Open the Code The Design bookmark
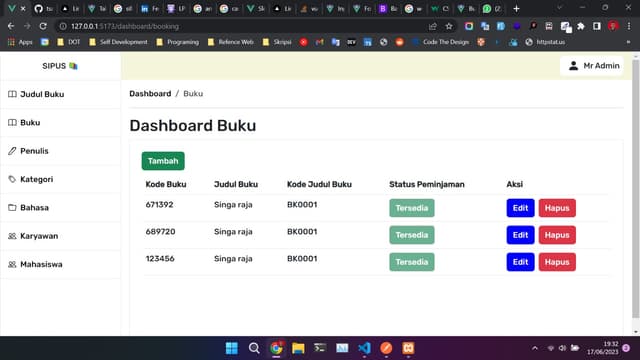The width and height of the screenshot is (640, 360). point(441,42)
